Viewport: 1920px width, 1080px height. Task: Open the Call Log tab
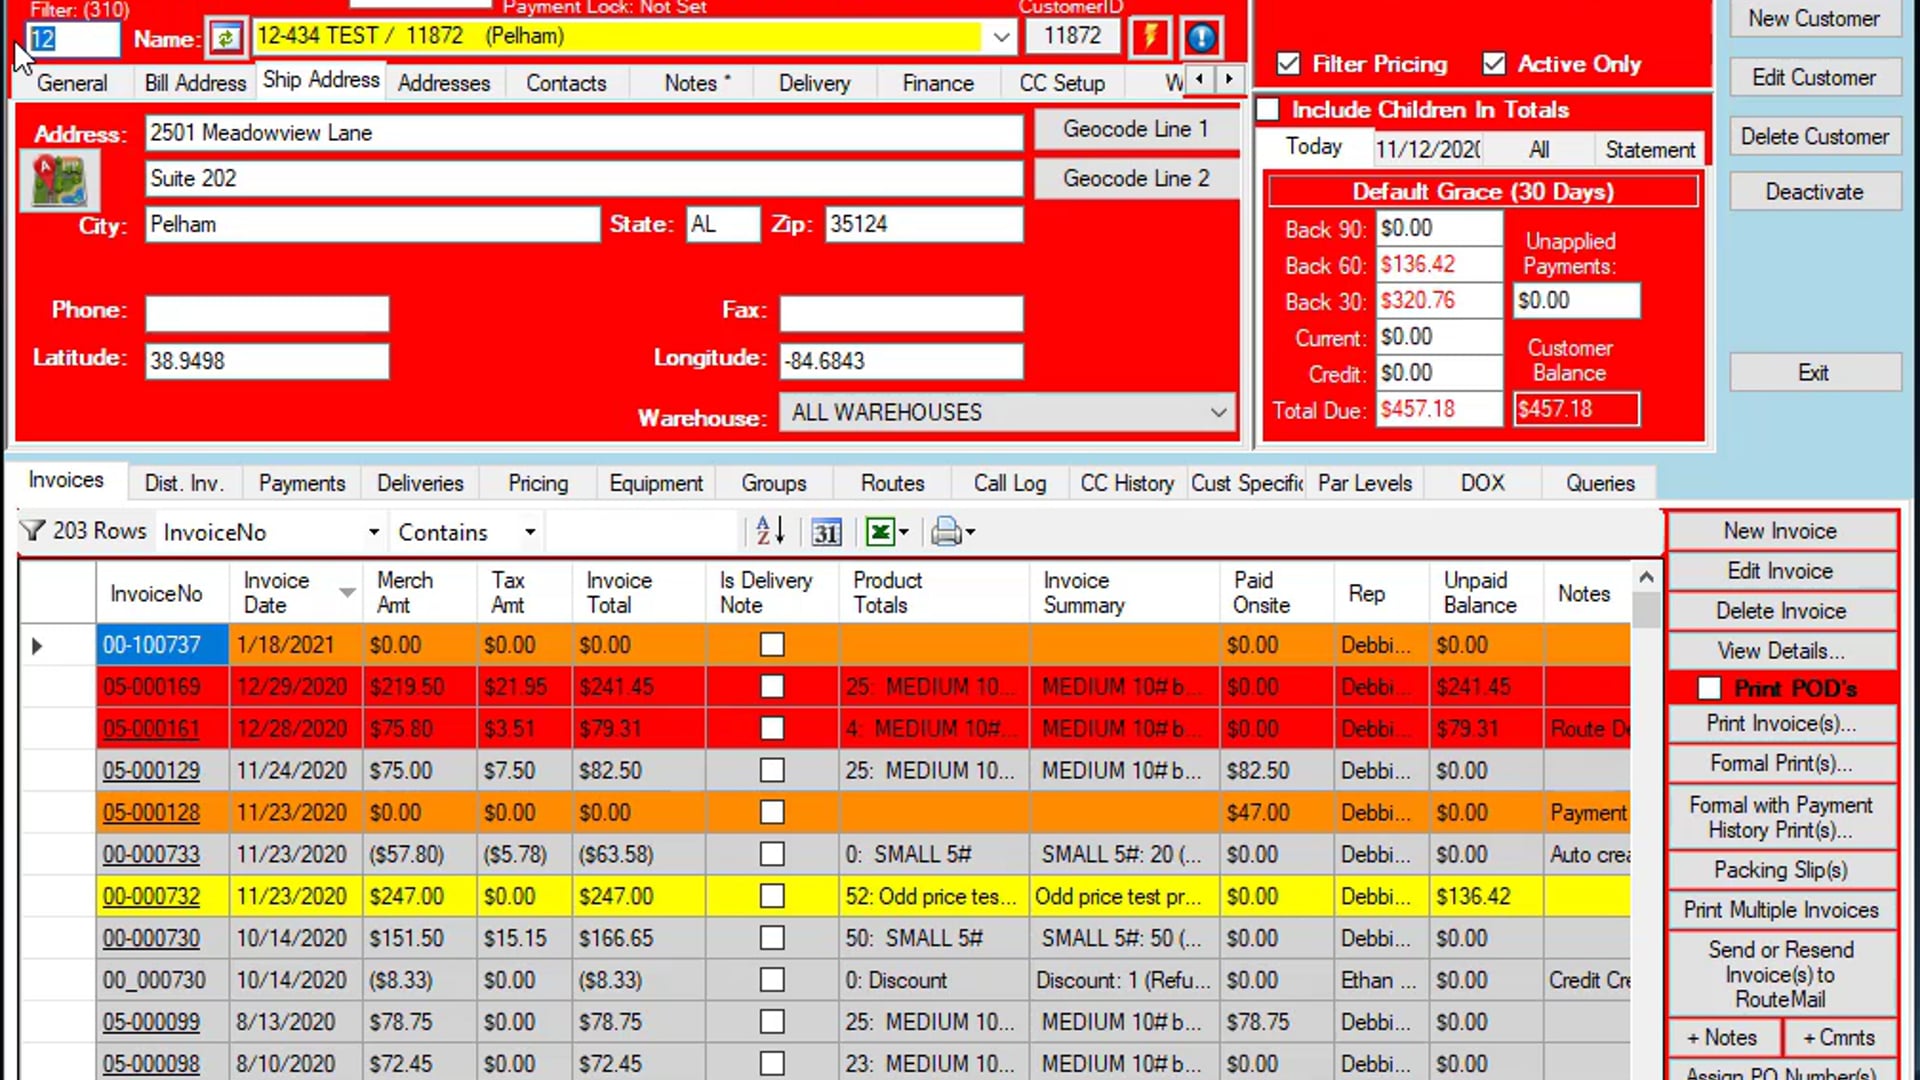pyautogui.click(x=1010, y=483)
